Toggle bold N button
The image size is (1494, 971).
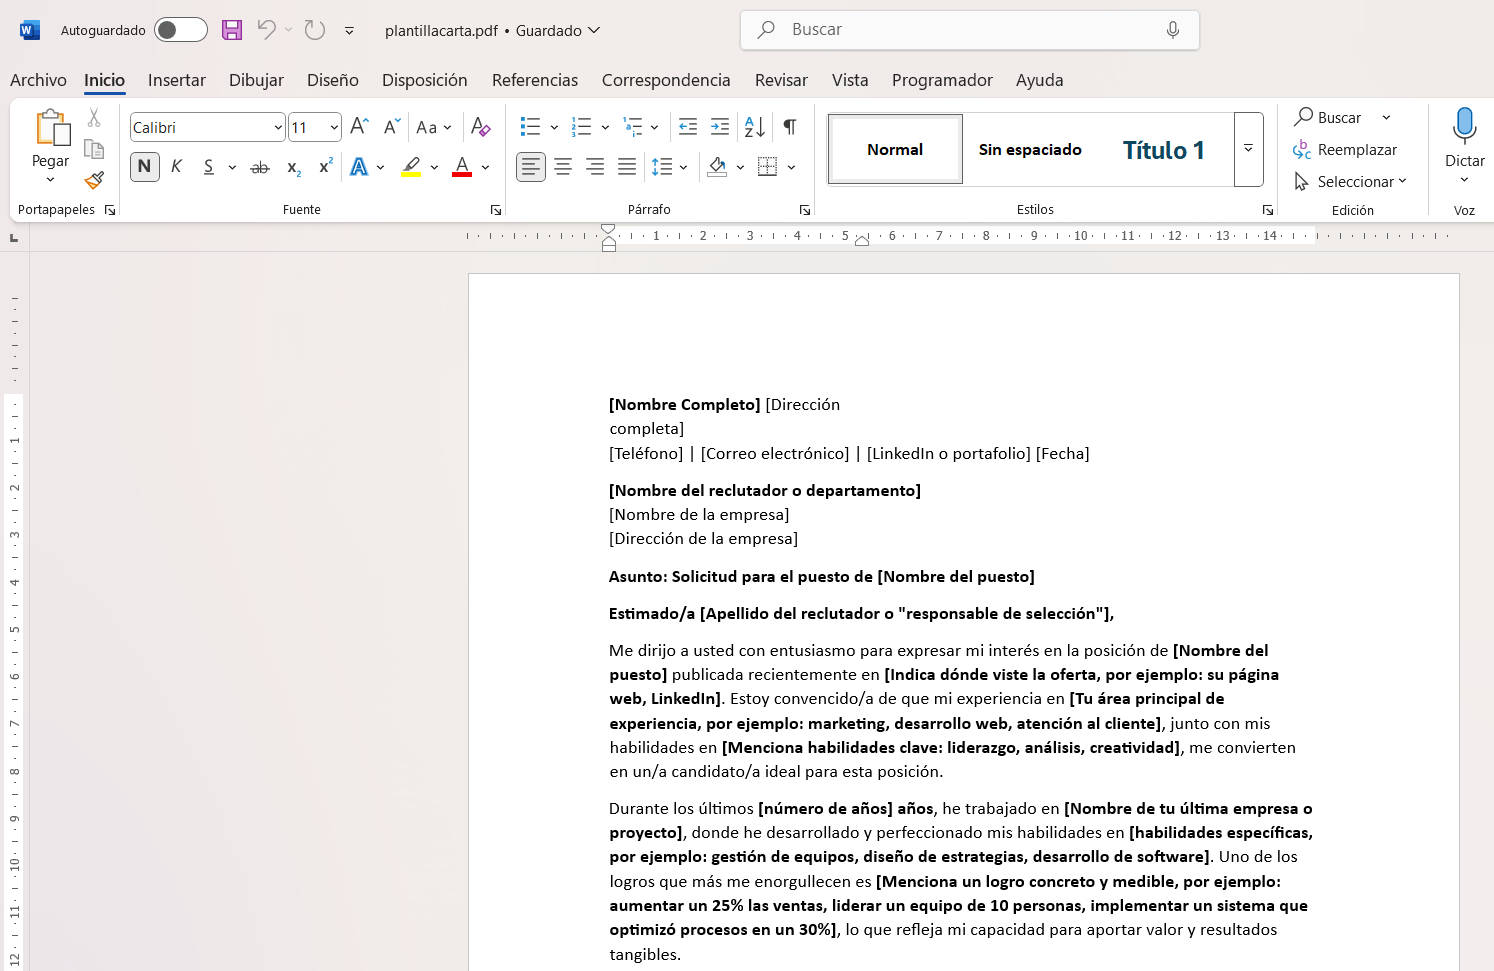(145, 167)
